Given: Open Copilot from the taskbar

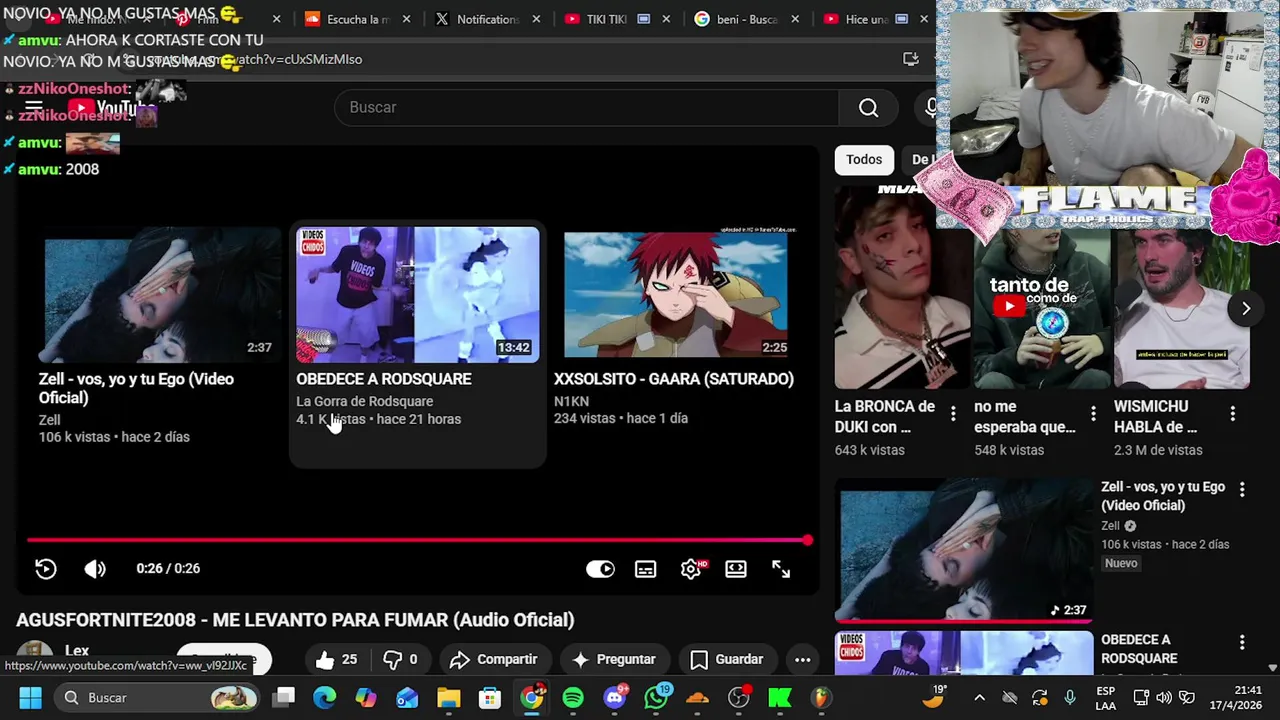Looking at the screenshot, I should (x=366, y=697).
